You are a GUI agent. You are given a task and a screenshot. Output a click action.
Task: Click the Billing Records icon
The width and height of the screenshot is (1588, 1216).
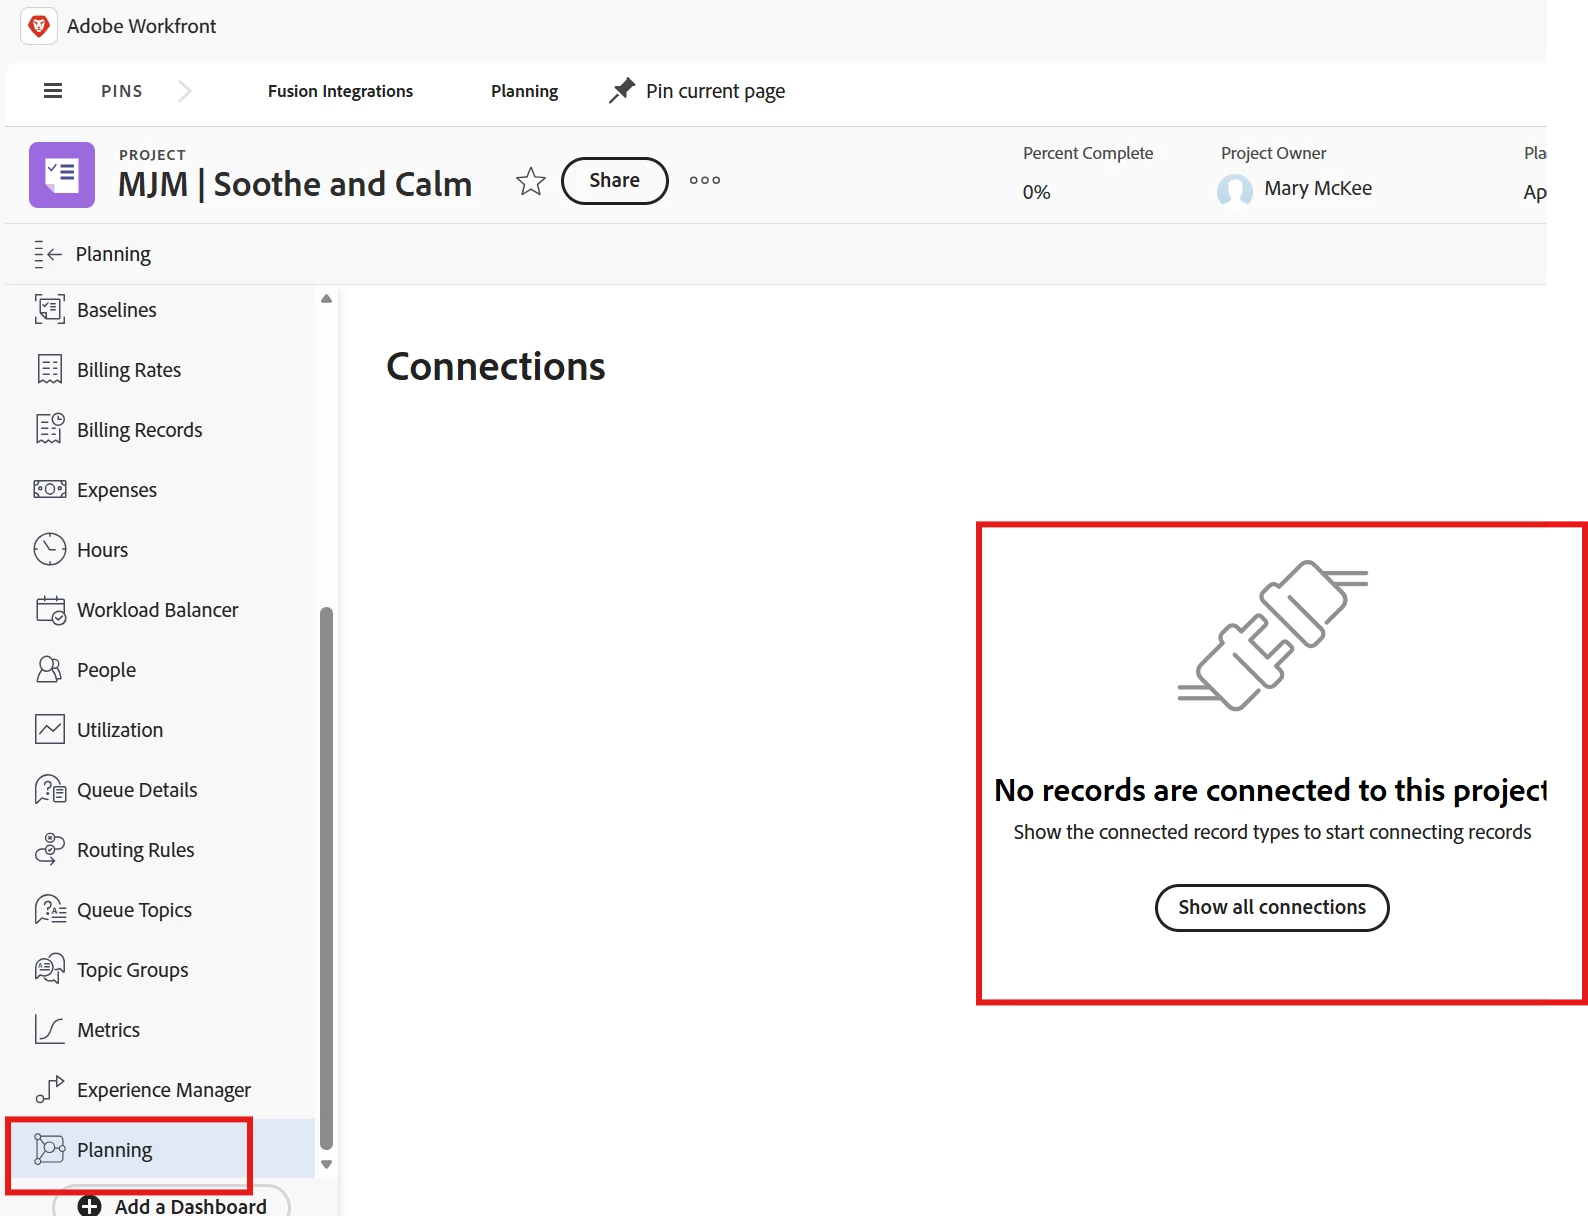click(x=50, y=429)
